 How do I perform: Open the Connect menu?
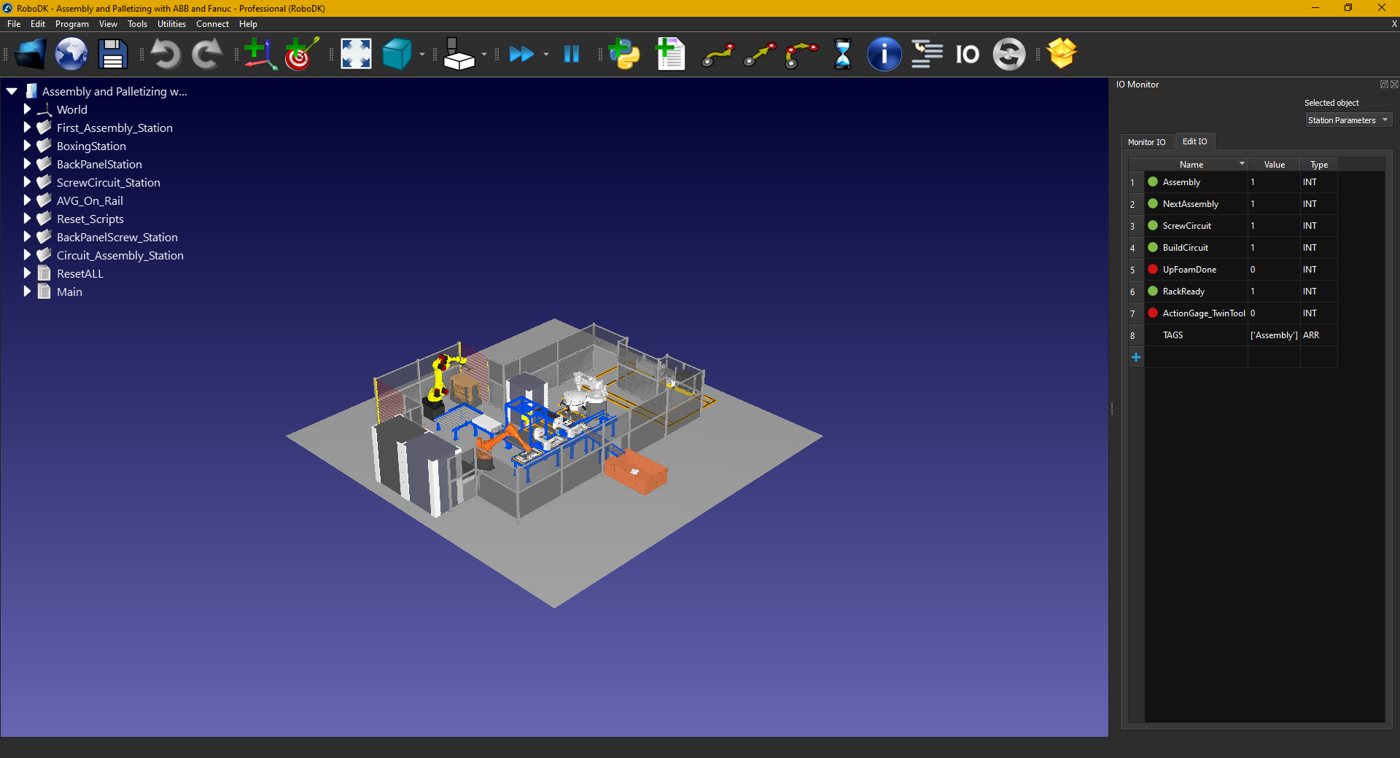pyautogui.click(x=212, y=24)
